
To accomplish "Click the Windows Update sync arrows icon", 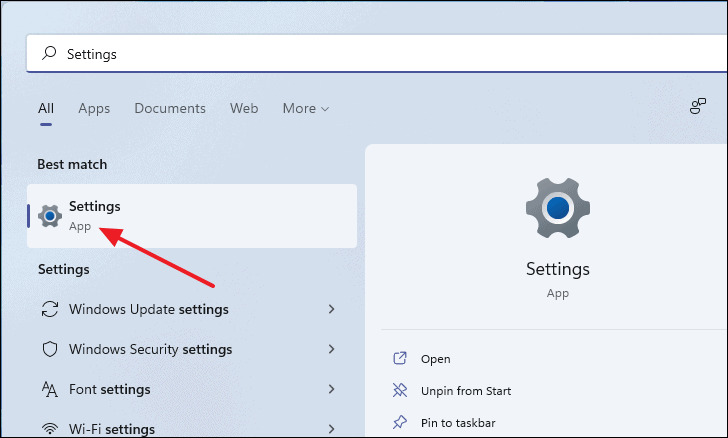I will tap(50, 309).
